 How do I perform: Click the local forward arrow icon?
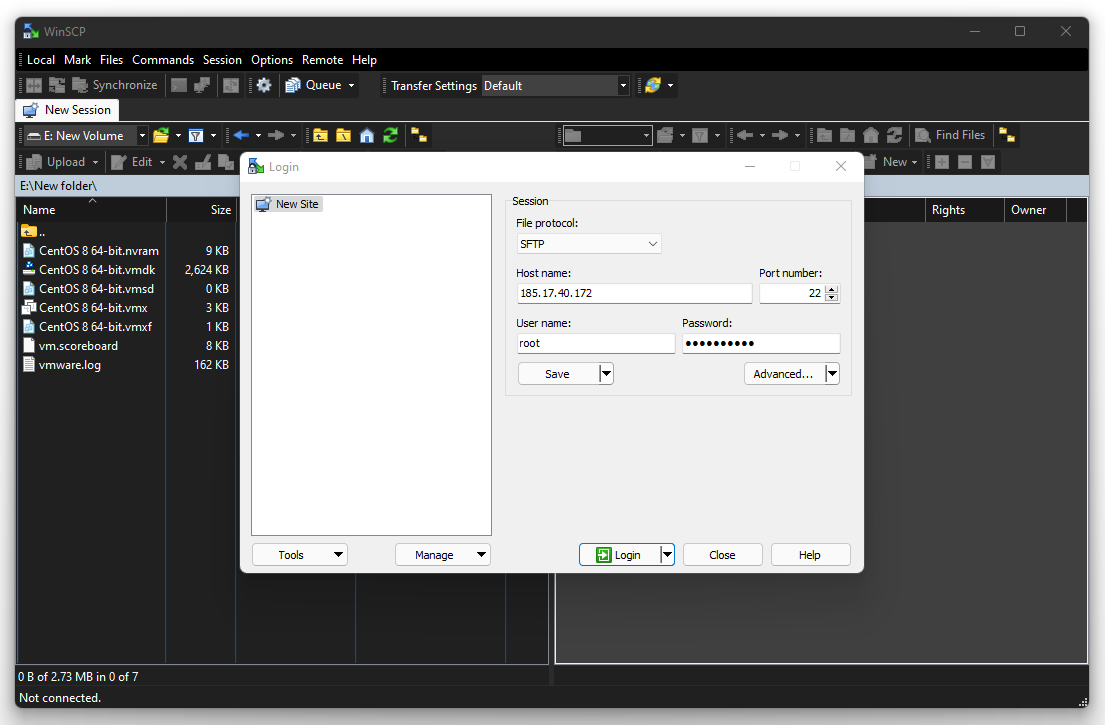click(x=276, y=135)
